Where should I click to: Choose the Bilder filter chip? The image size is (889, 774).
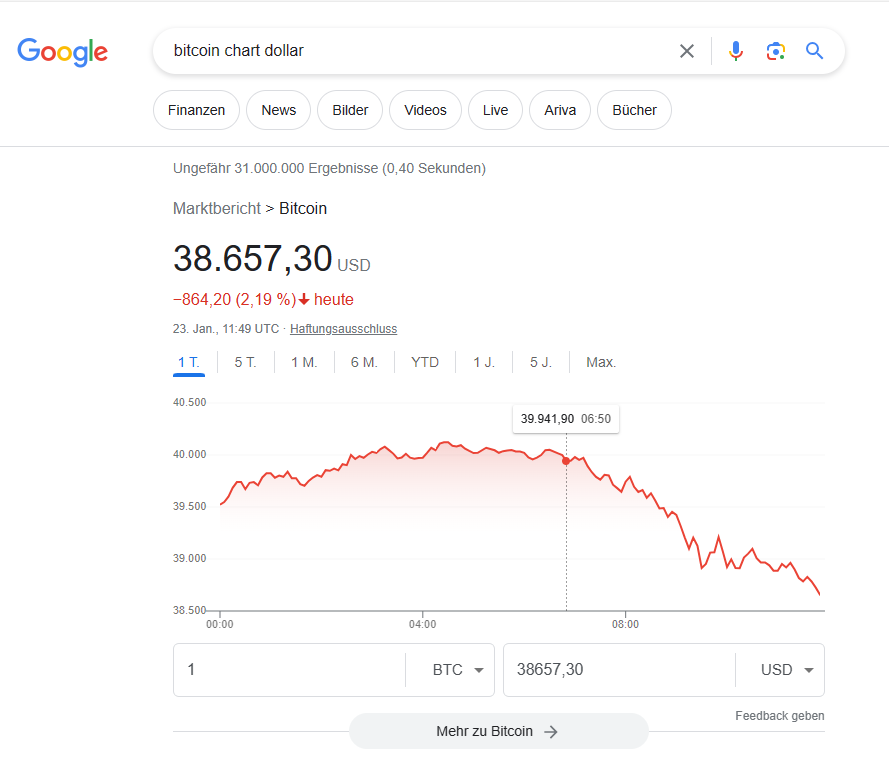tap(350, 110)
